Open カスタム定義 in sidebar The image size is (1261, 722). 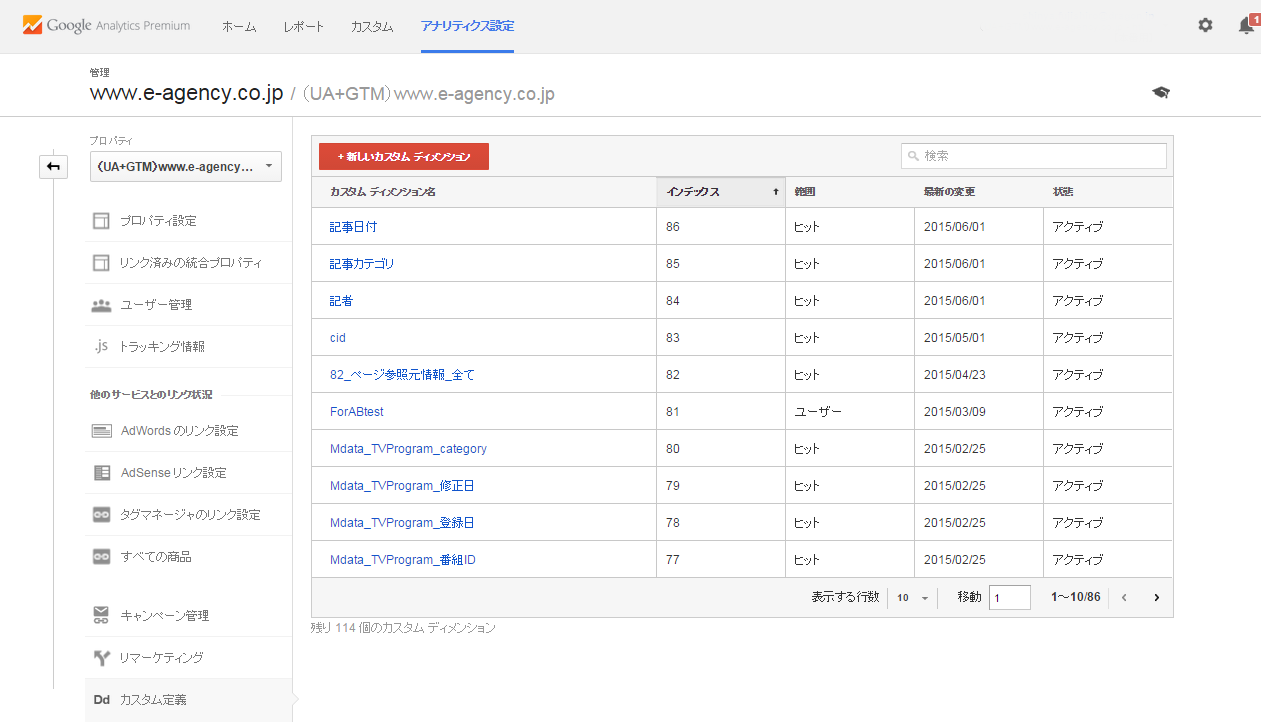153,700
